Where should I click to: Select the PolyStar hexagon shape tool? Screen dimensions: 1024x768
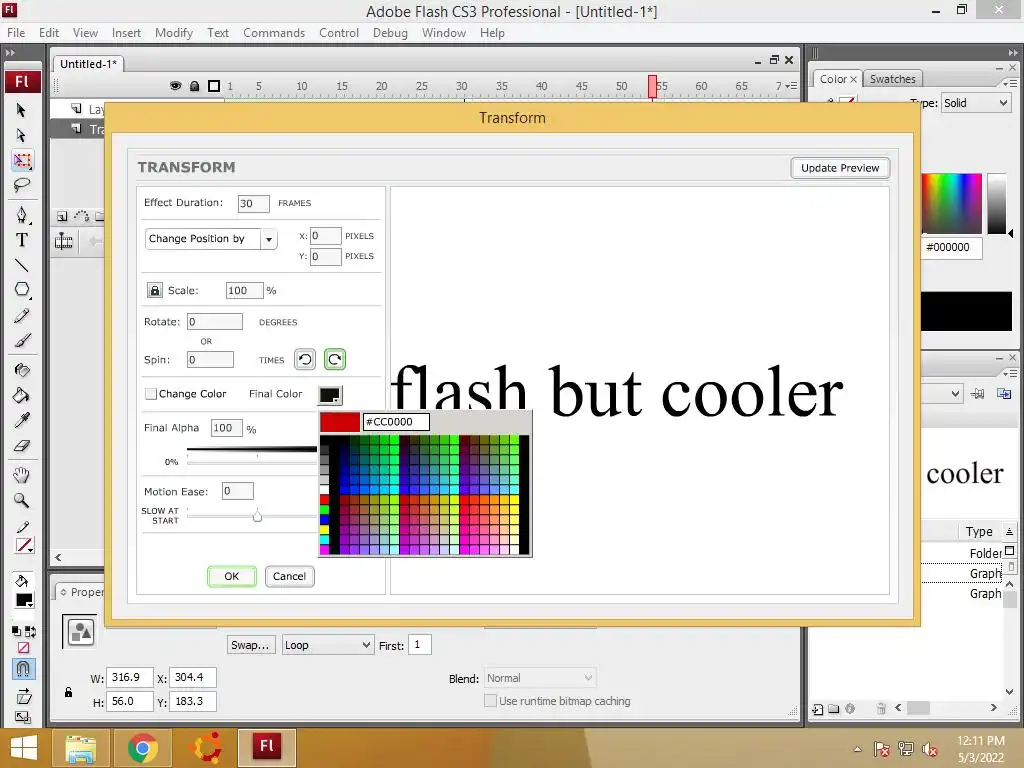click(x=22, y=290)
